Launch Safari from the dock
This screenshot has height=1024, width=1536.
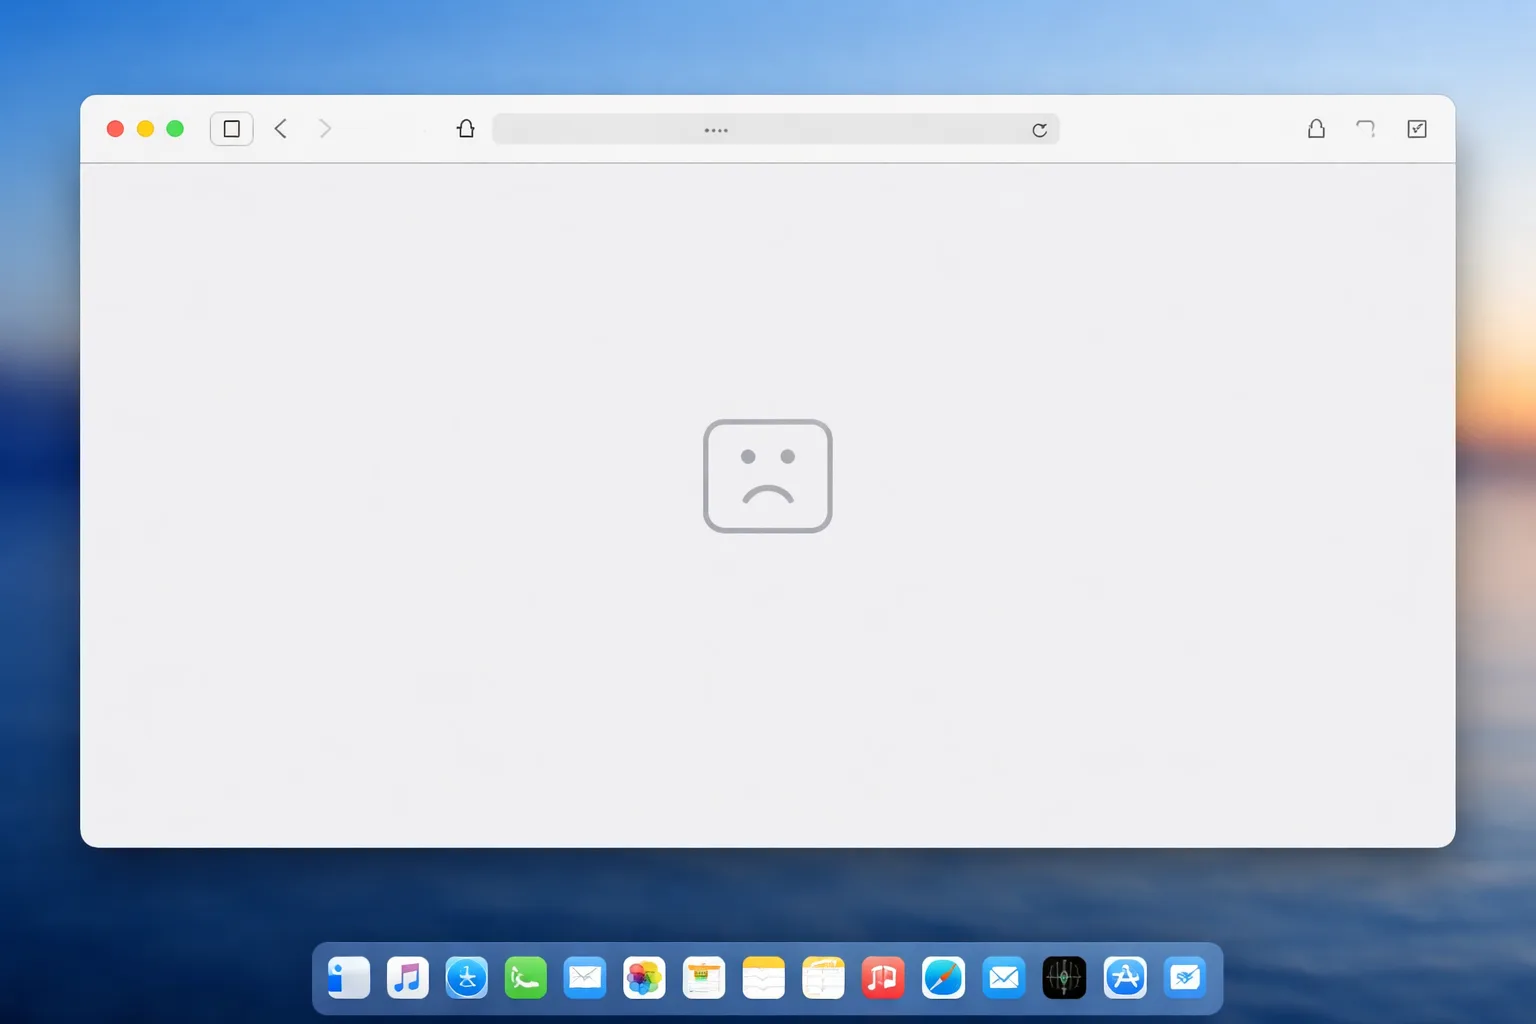(943, 978)
